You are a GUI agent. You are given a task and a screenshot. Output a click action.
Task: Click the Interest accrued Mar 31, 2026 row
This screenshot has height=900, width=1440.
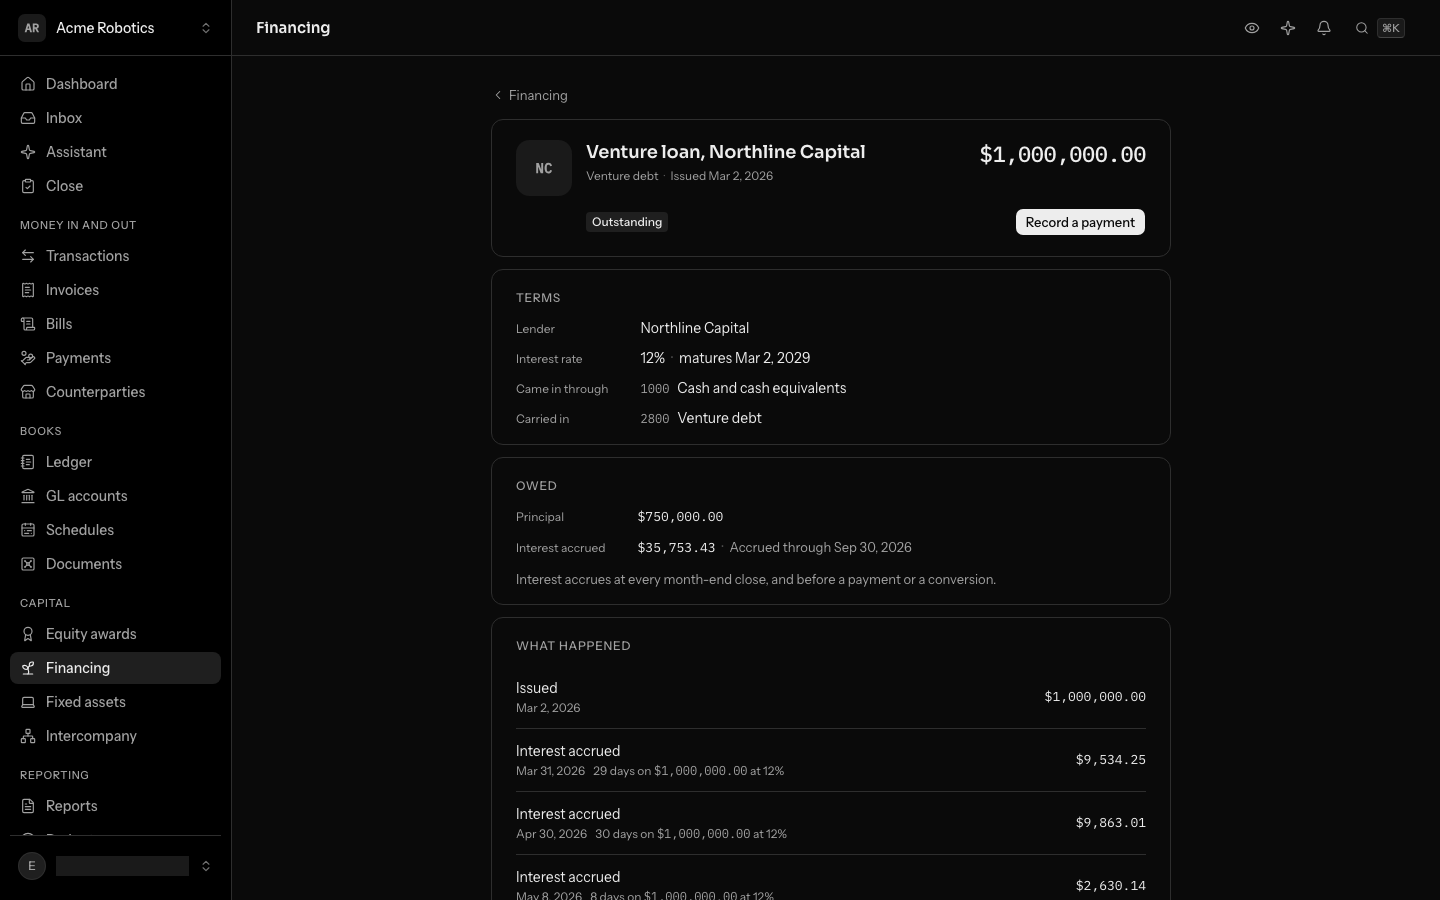[x=831, y=760]
